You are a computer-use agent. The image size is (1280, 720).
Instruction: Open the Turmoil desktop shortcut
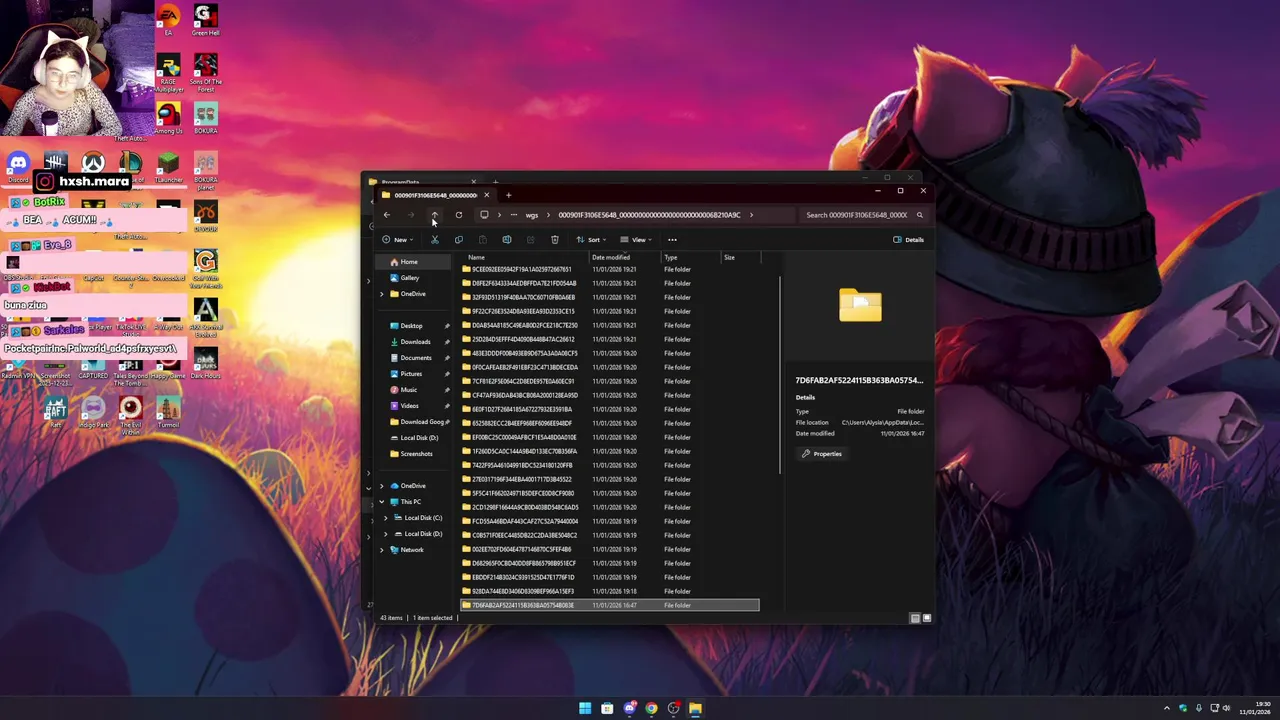tap(168, 411)
